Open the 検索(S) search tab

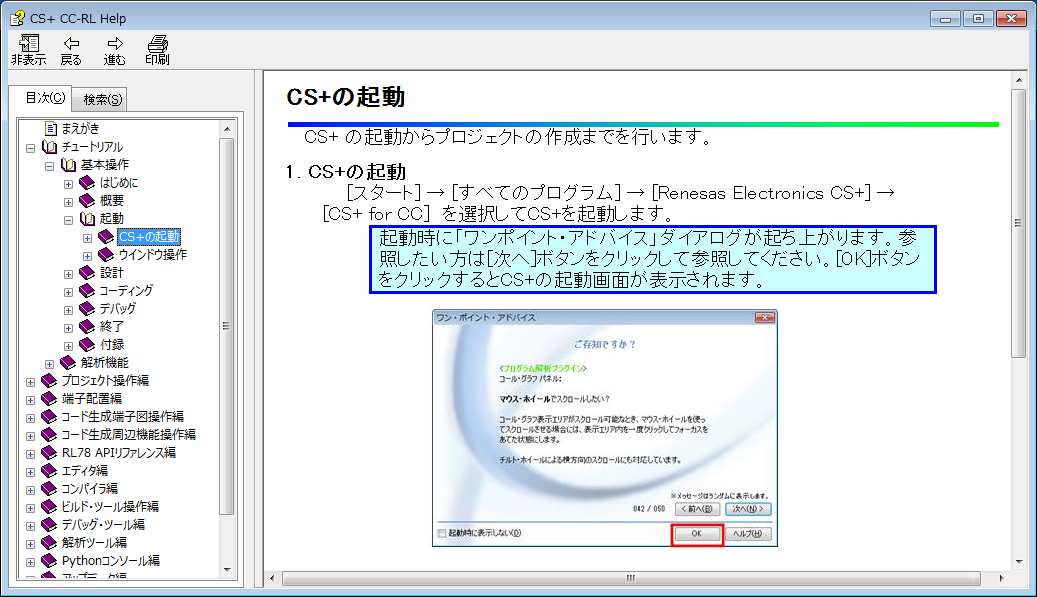[102, 99]
